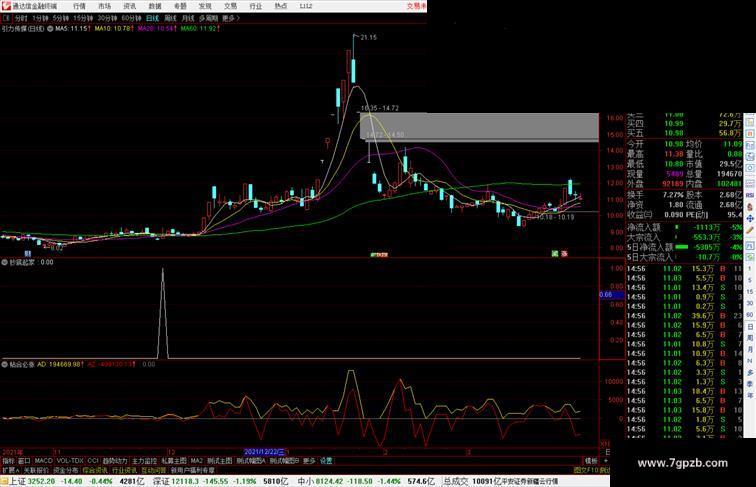Image resolution: width=756 pixels, height=487 pixels.
Task: Switch to the 5分钟 period
Action: [x=61, y=18]
